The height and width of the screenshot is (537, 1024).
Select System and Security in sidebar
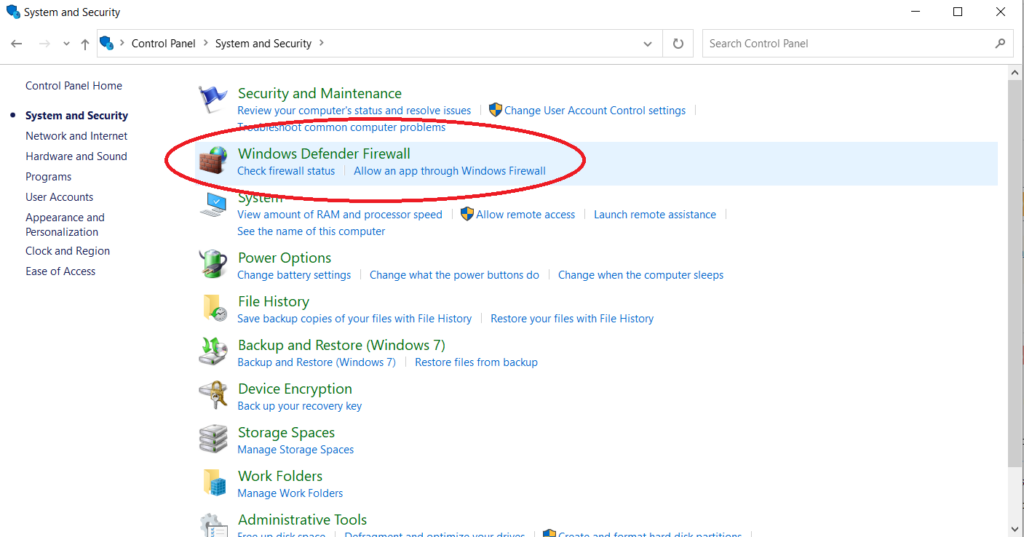coord(76,116)
